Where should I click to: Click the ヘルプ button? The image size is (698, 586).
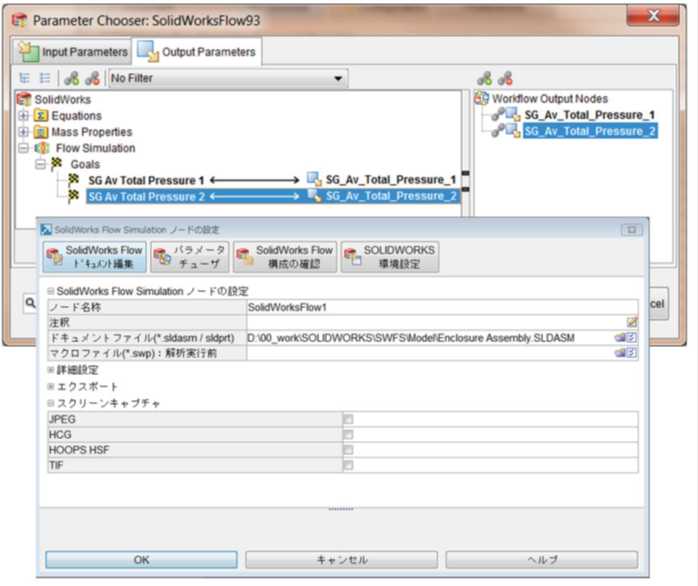click(x=542, y=560)
